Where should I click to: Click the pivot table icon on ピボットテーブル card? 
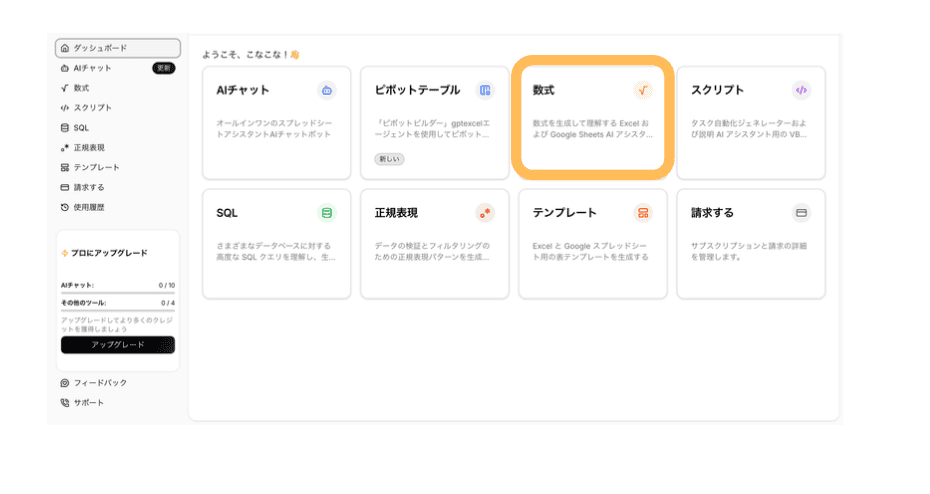[x=485, y=91]
